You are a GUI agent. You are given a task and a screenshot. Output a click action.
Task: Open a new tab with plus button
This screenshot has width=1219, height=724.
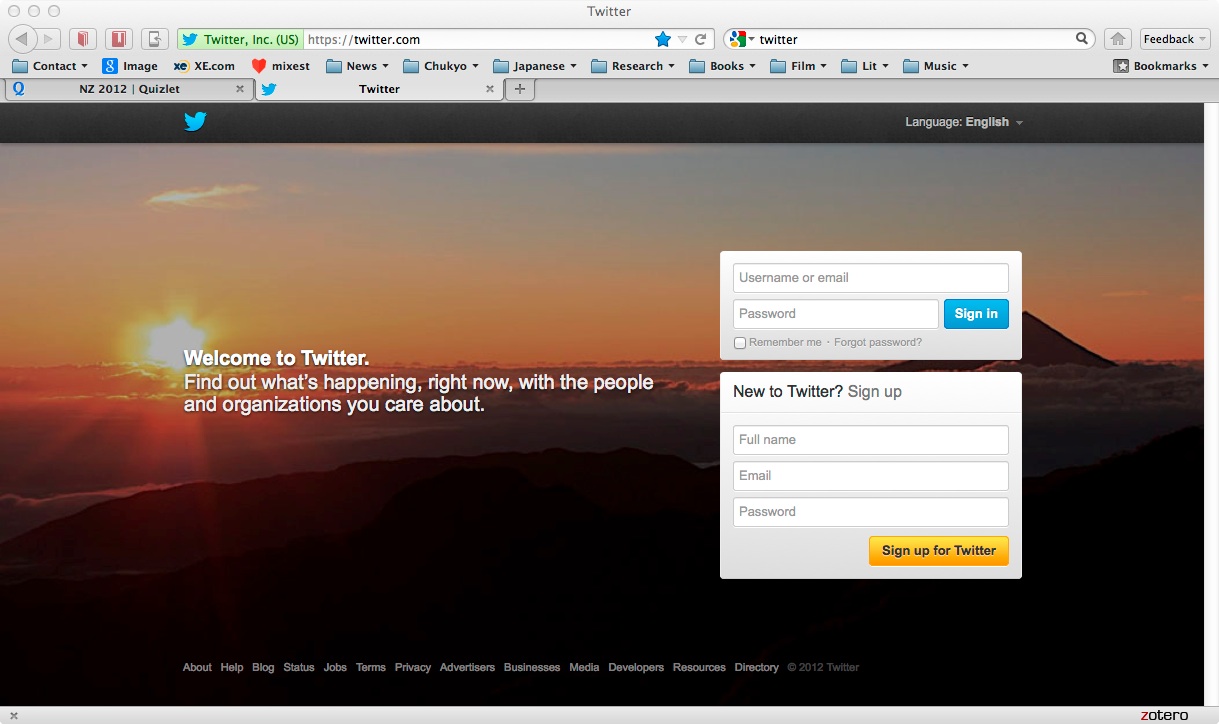tap(519, 89)
